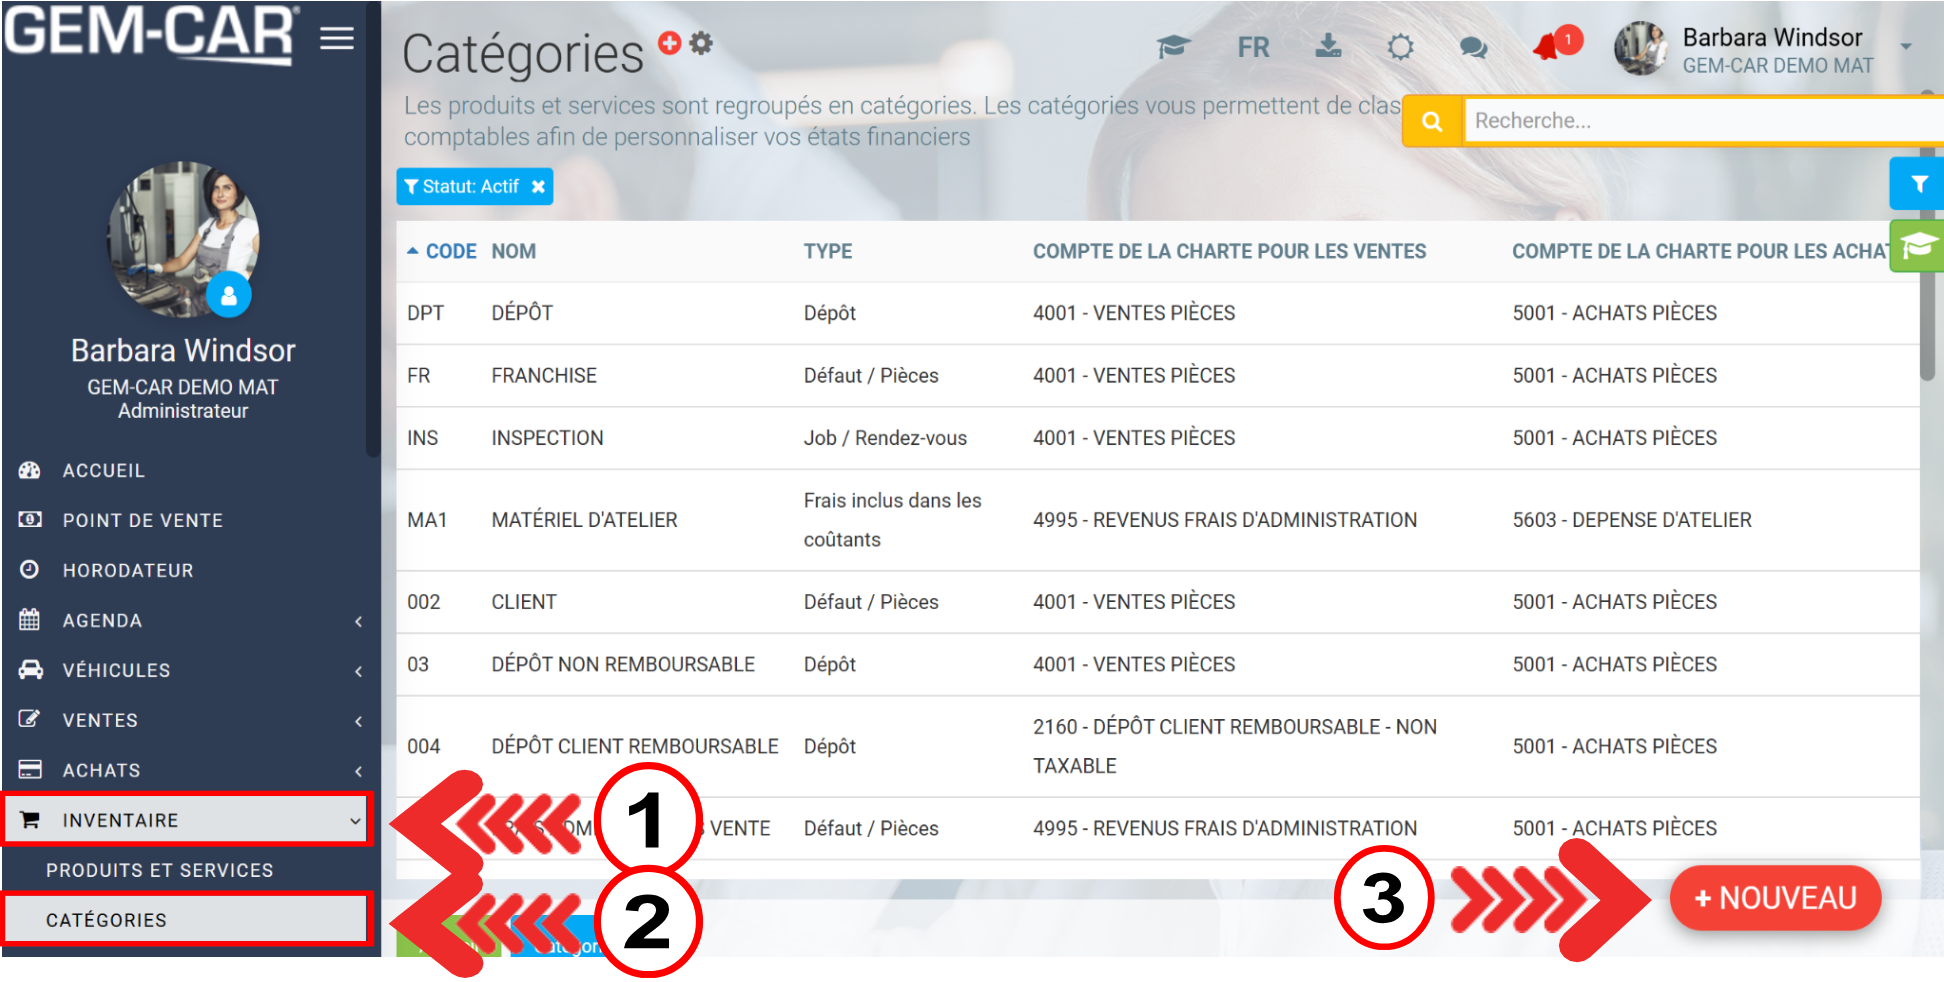
Task: Sort the table by CODE column
Action: [450, 252]
